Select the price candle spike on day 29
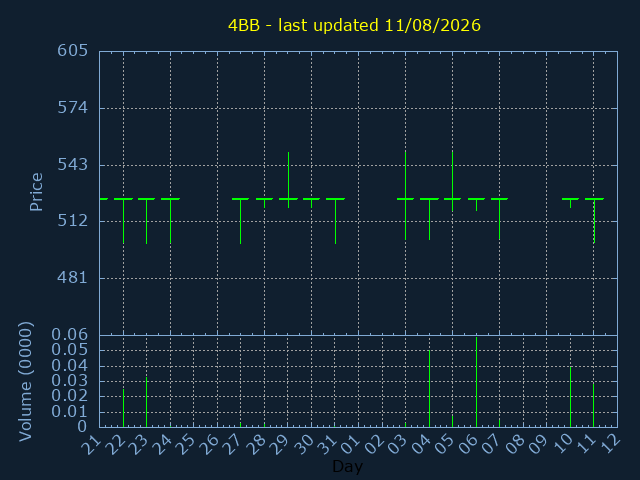The height and width of the screenshot is (480, 640). tap(289, 180)
